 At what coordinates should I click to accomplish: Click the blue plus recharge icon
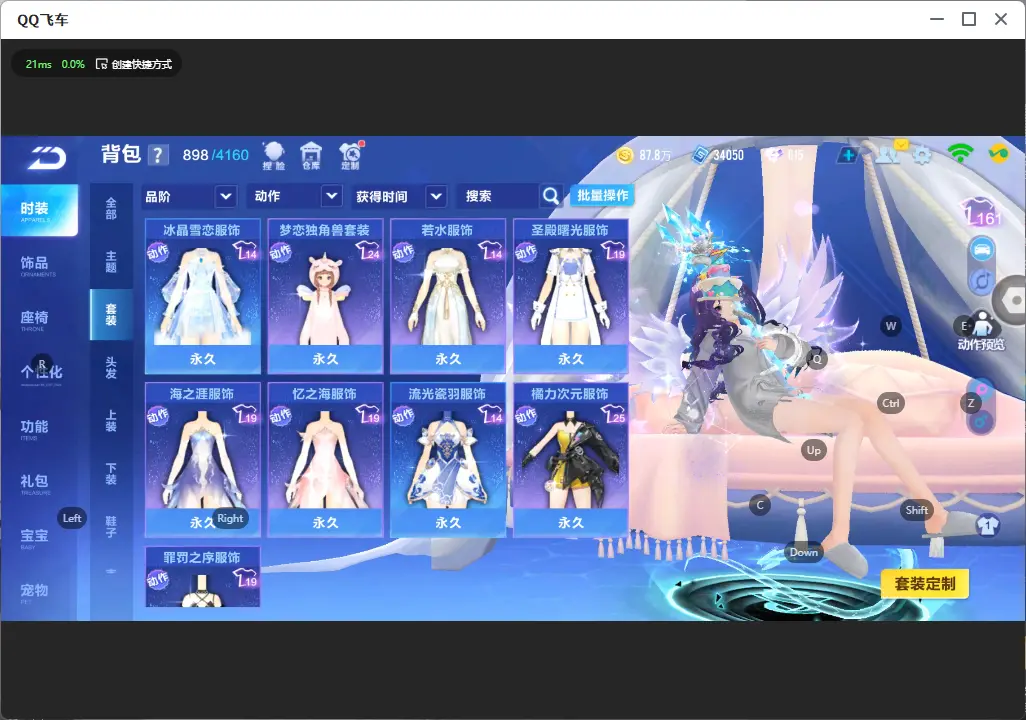[x=847, y=155]
